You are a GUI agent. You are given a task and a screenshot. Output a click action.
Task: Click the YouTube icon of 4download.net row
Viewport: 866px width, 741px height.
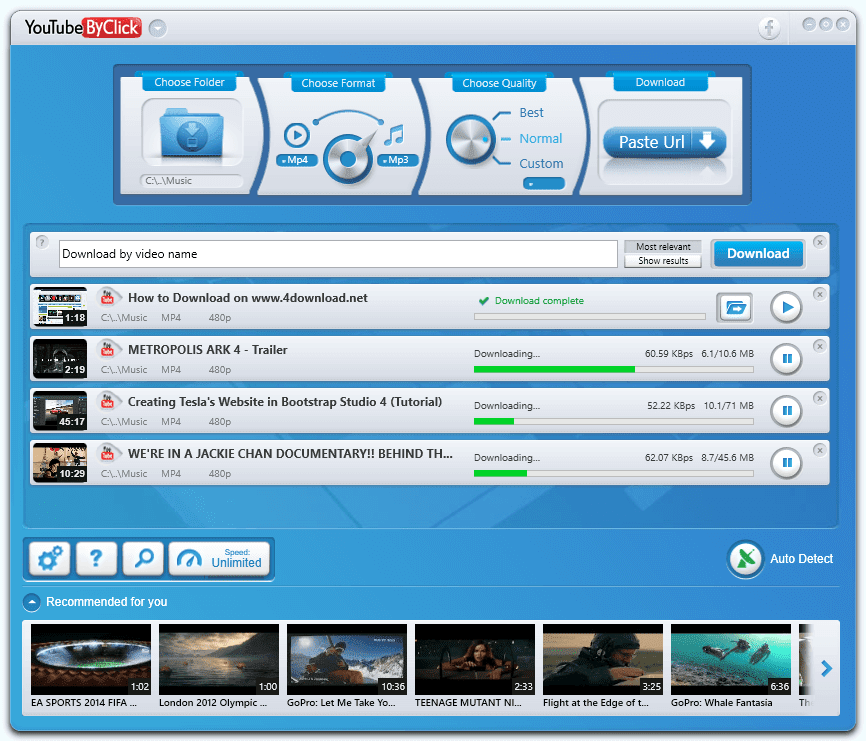click(107, 297)
